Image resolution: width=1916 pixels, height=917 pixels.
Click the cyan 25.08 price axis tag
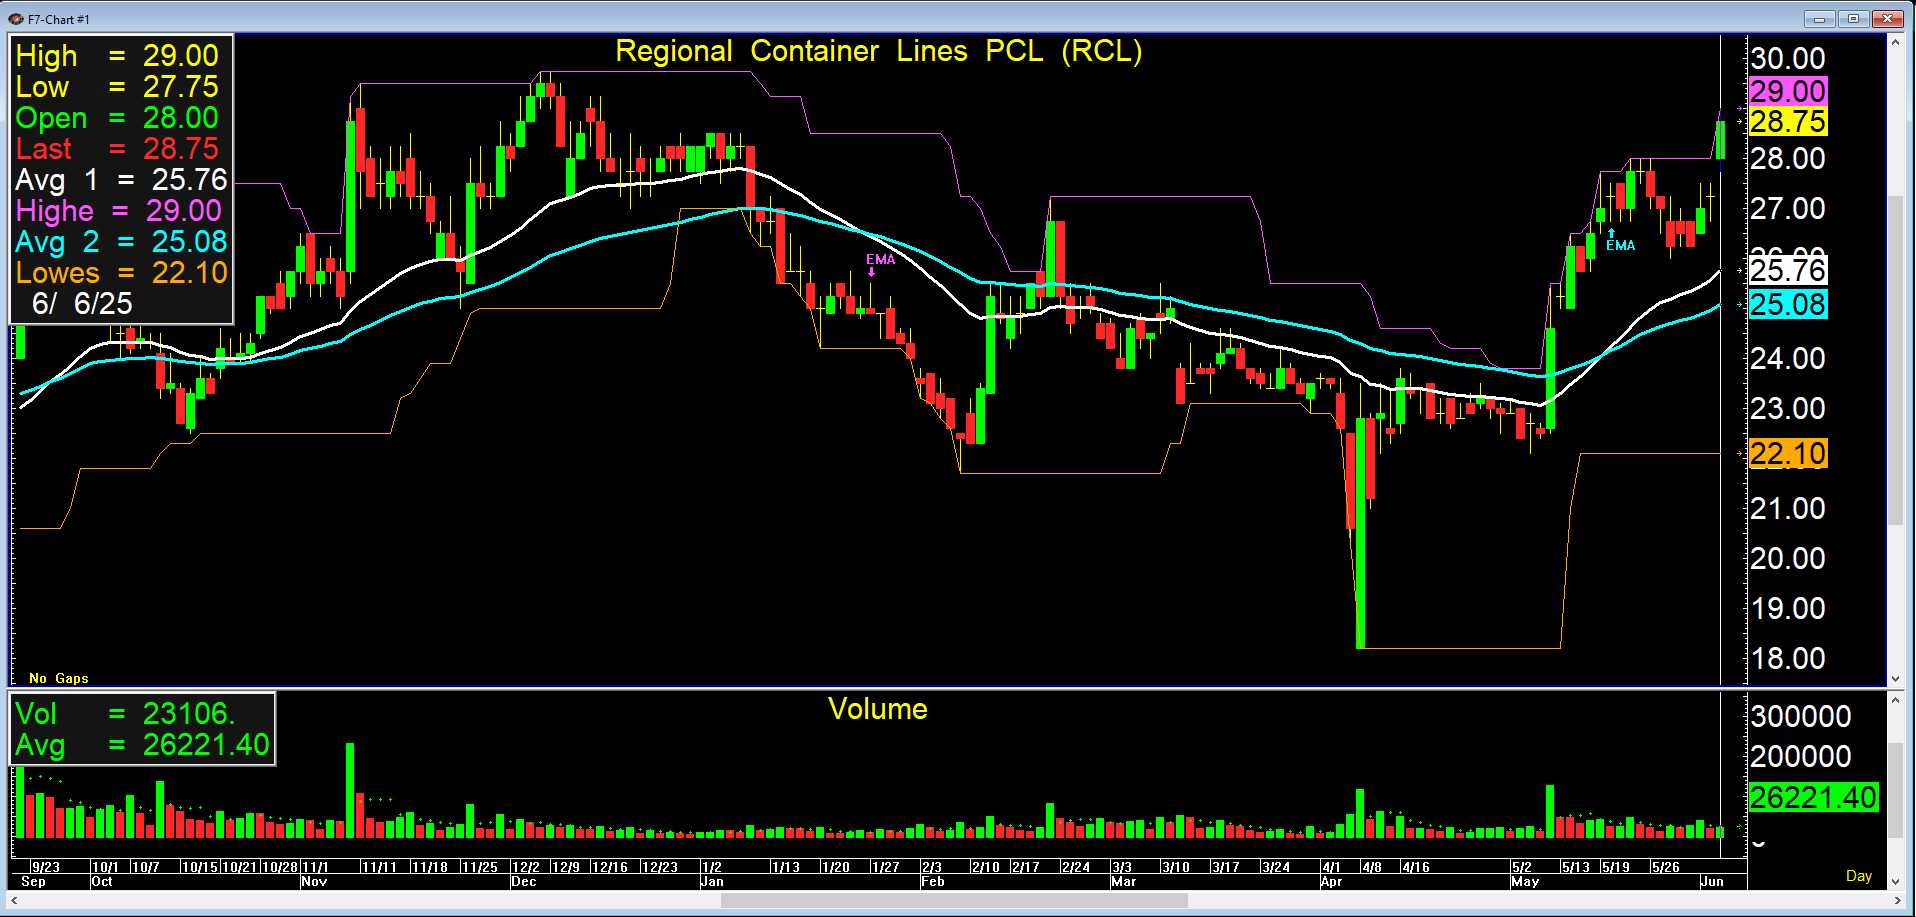pyautogui.click(x=1788, y=305)
